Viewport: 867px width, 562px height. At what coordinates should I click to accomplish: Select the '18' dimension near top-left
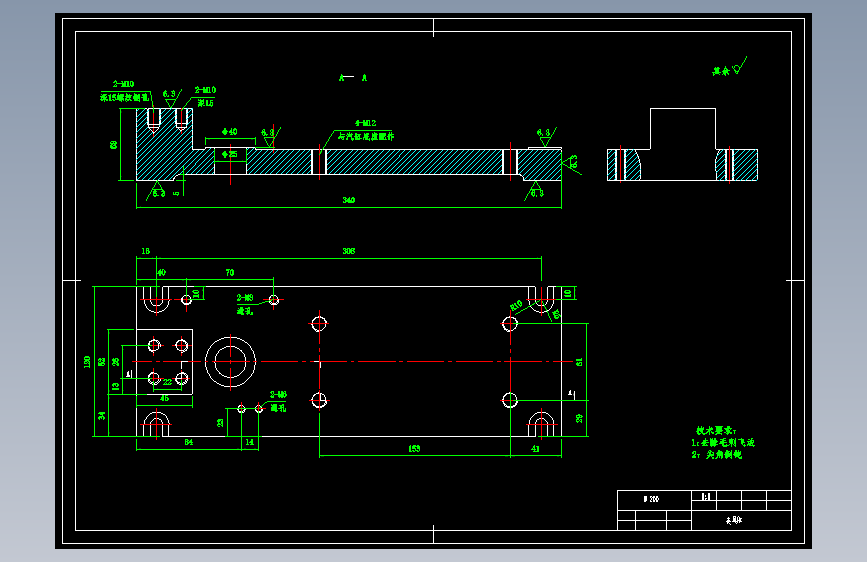[145, 251]
